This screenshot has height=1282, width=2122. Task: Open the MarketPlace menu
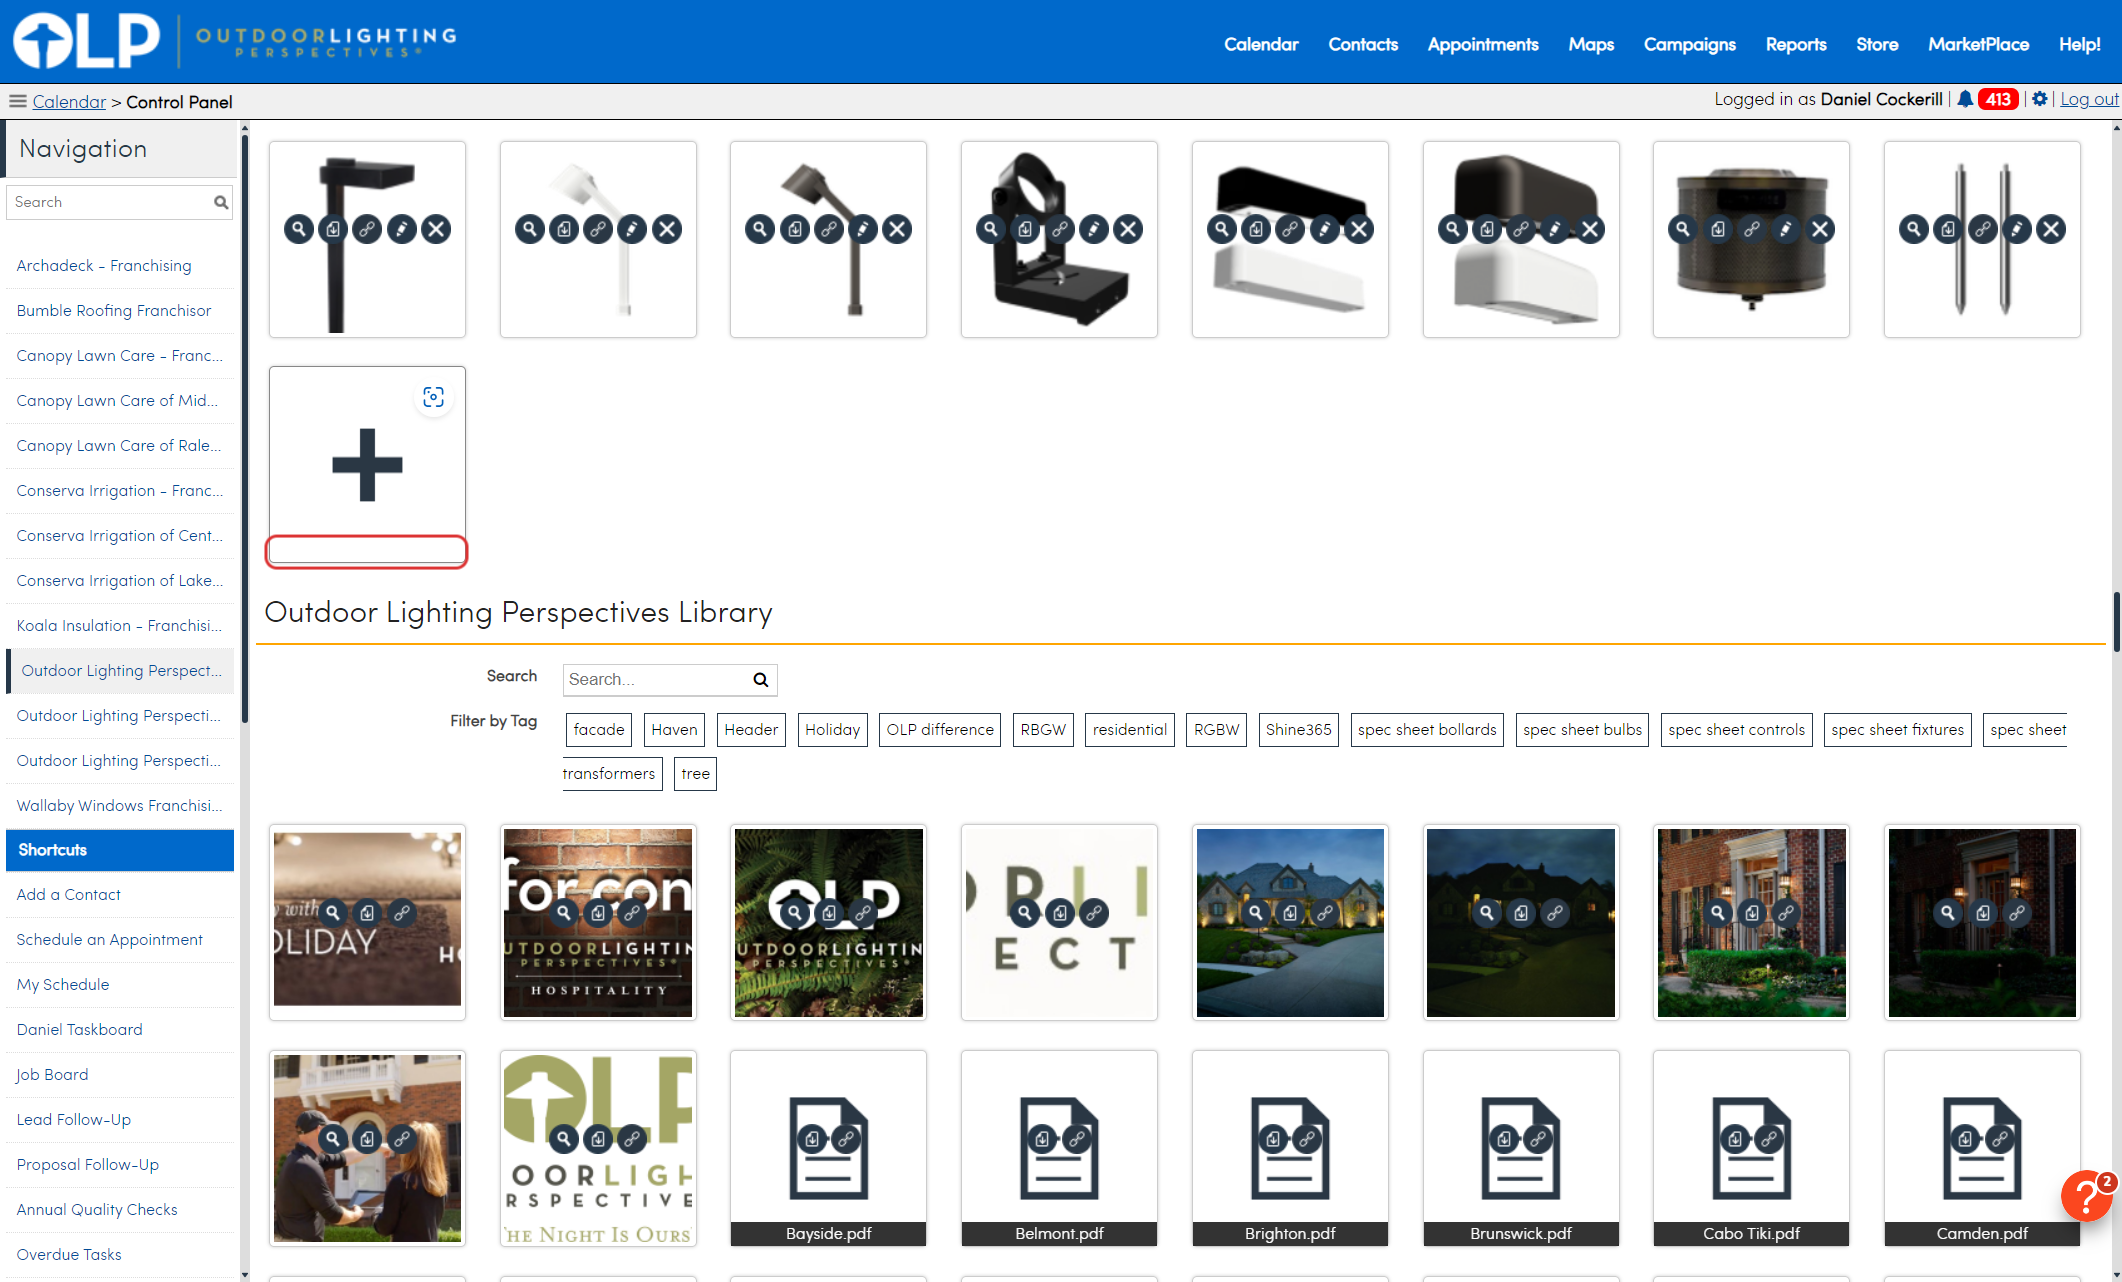[x=1979, y=44]
